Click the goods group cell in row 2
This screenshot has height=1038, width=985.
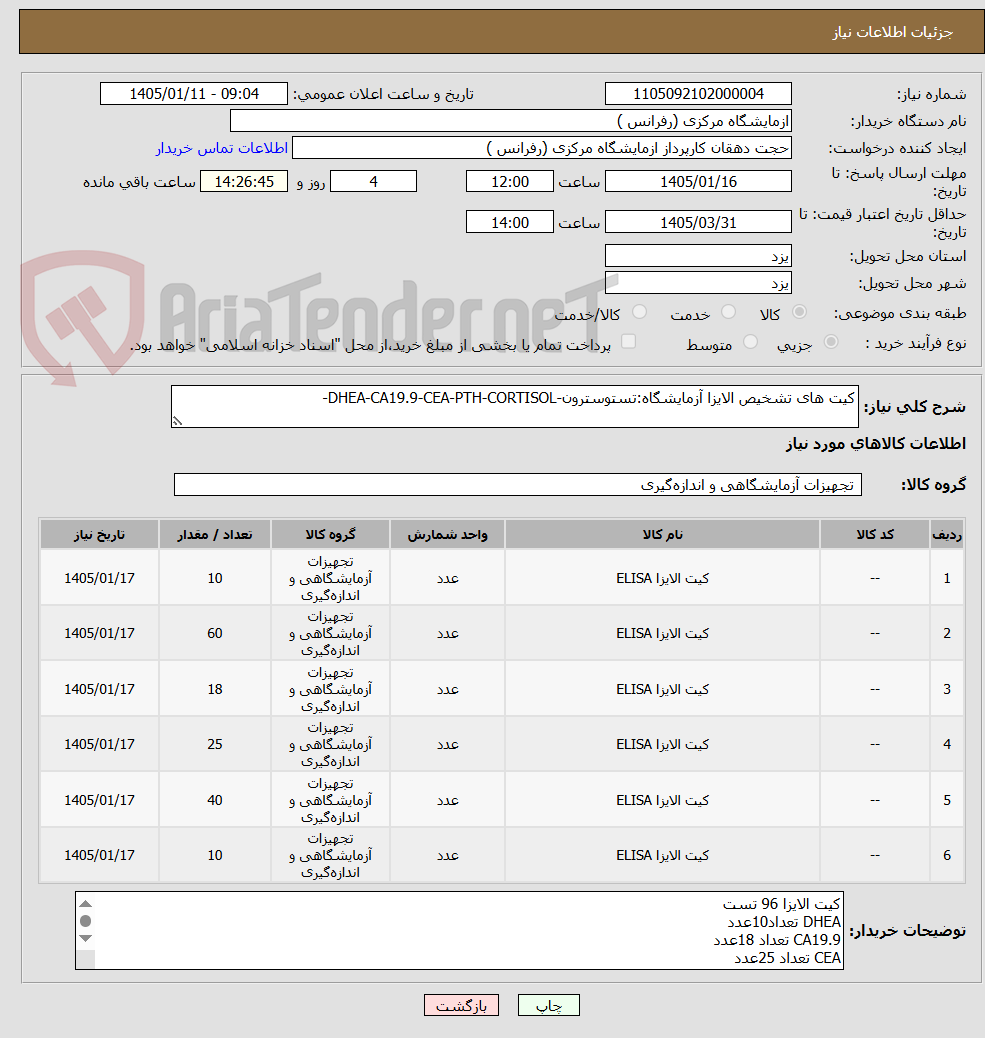[330, 633]
